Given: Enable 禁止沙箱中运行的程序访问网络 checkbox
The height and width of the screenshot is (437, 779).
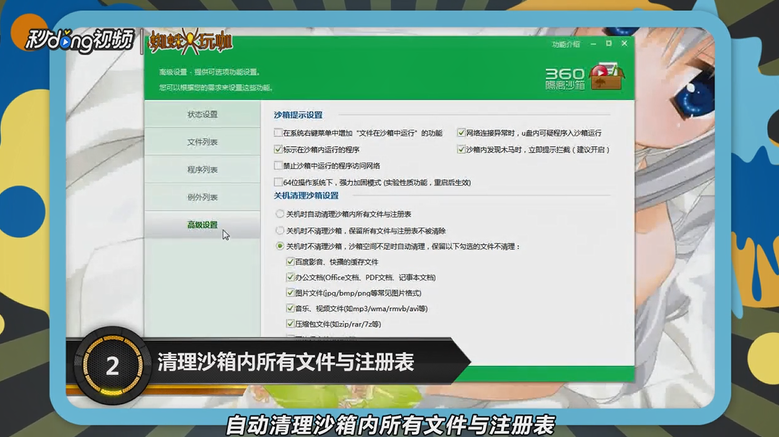Looking at the screenshot, I should coord(278,165).
